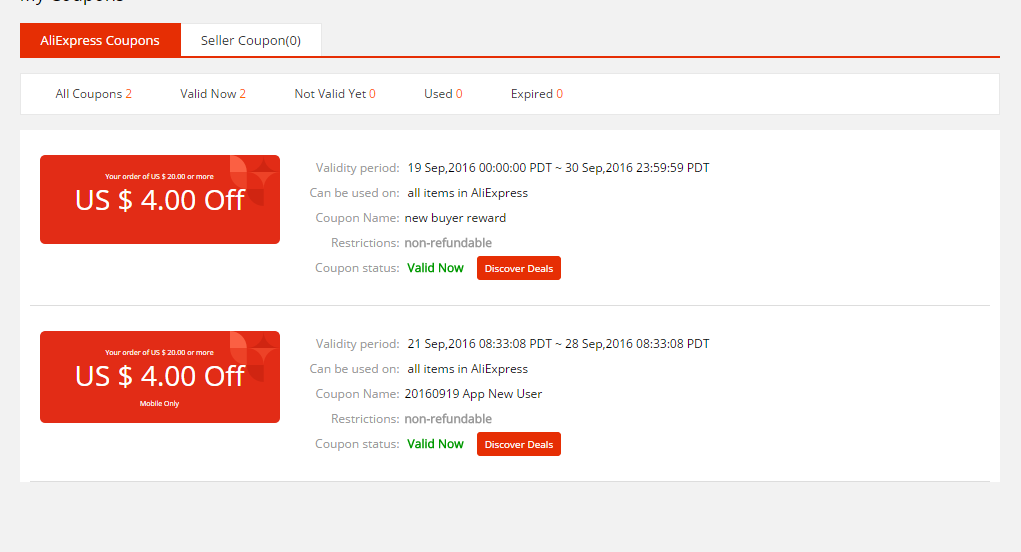Viewport: 1021px width, 552px height.
Task: Click validity period ending 28 Sep,2016
Action: click(x=559, y=344)
